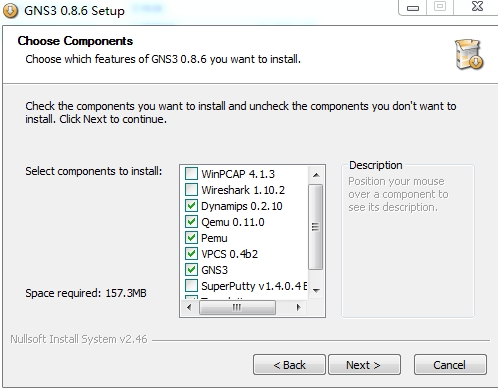Click the GNS3 setup icon in title bar

click(x=10, y=11)
